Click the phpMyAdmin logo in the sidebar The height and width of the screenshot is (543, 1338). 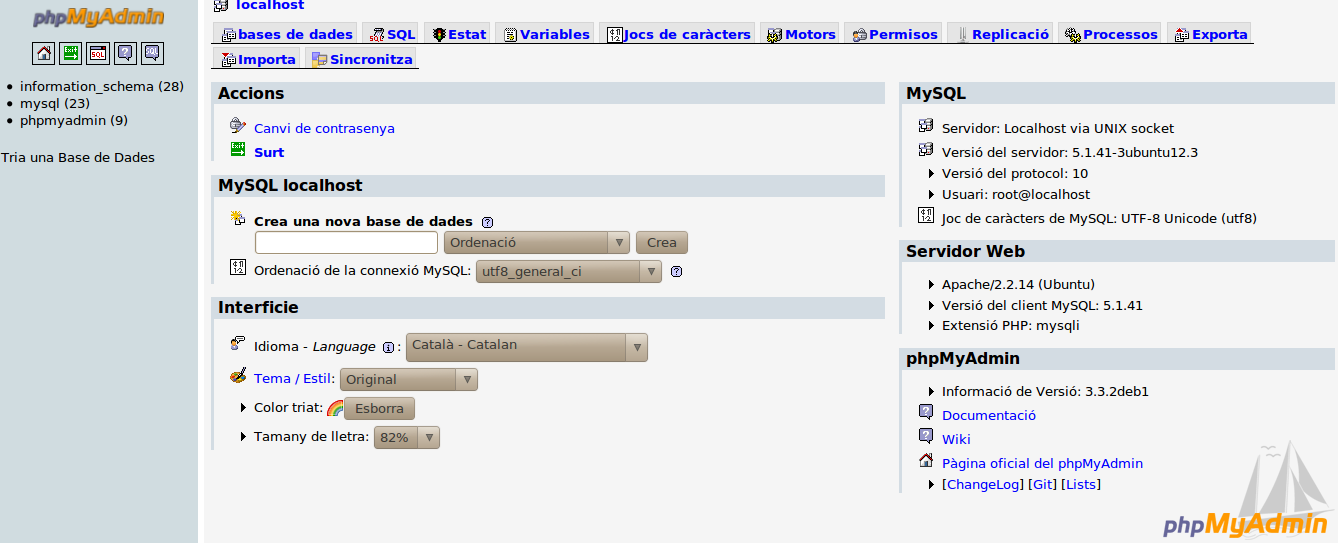[99, 18]
